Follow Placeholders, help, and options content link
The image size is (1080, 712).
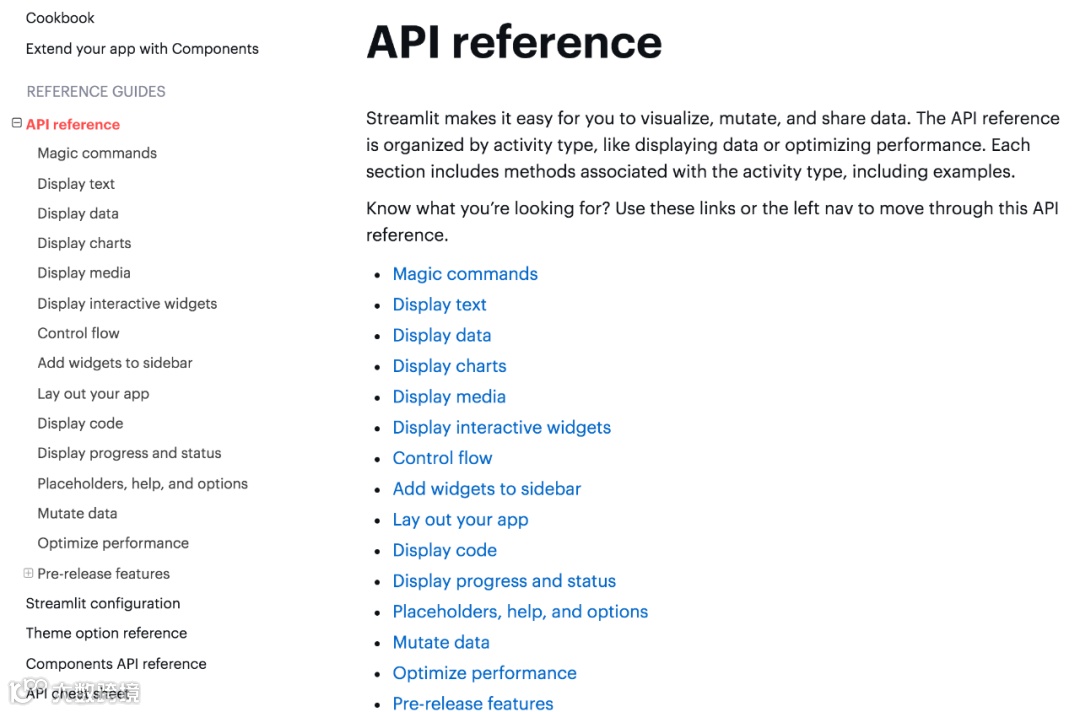pos(520,611)
